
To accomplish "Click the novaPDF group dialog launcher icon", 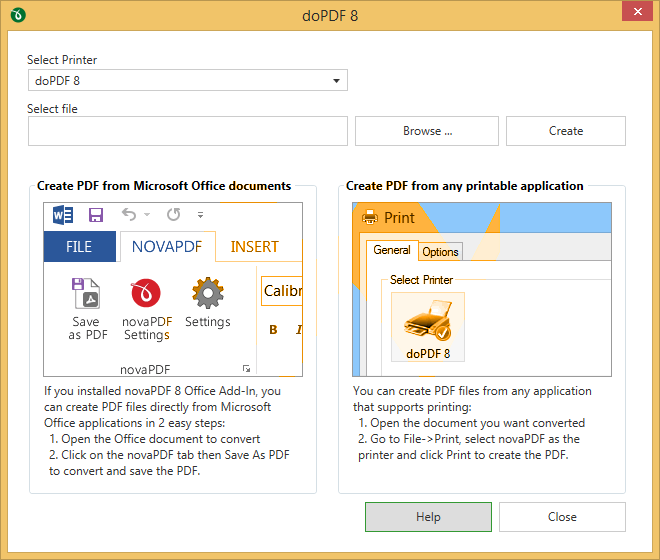I will click(x=246, y=369).
